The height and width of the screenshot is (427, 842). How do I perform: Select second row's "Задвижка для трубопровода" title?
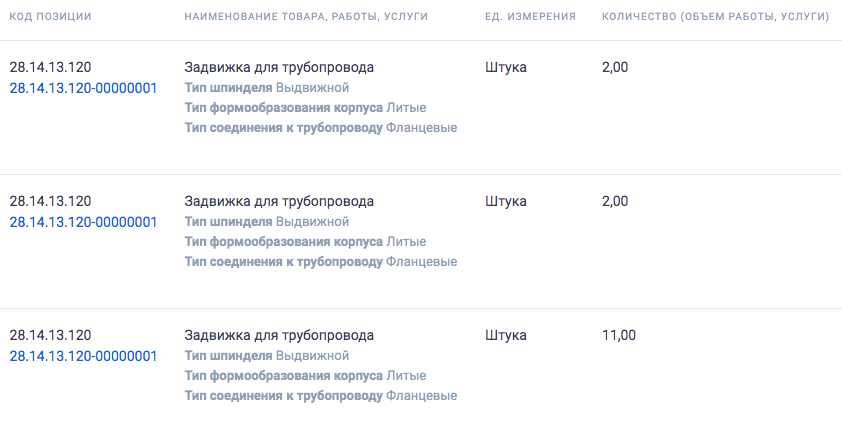[x=279, y=201]
